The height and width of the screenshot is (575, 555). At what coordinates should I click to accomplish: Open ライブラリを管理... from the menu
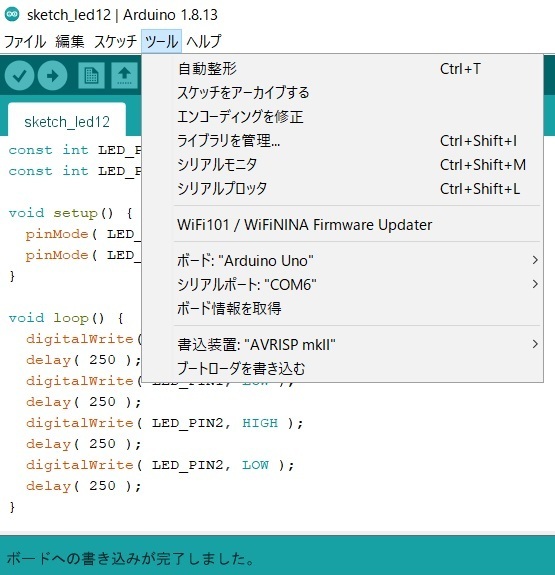click(342, 140)
